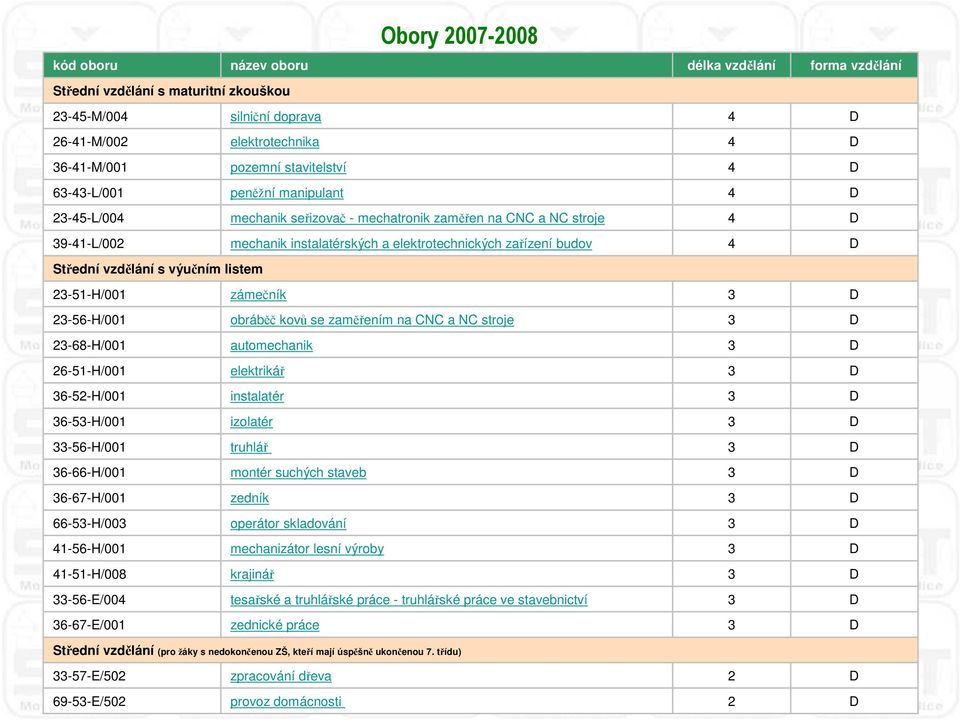Select Střední vzdělání s maturitní zkouškou heading
The width and height of the screenshot is (960, 720).
(x=171, y=91)
